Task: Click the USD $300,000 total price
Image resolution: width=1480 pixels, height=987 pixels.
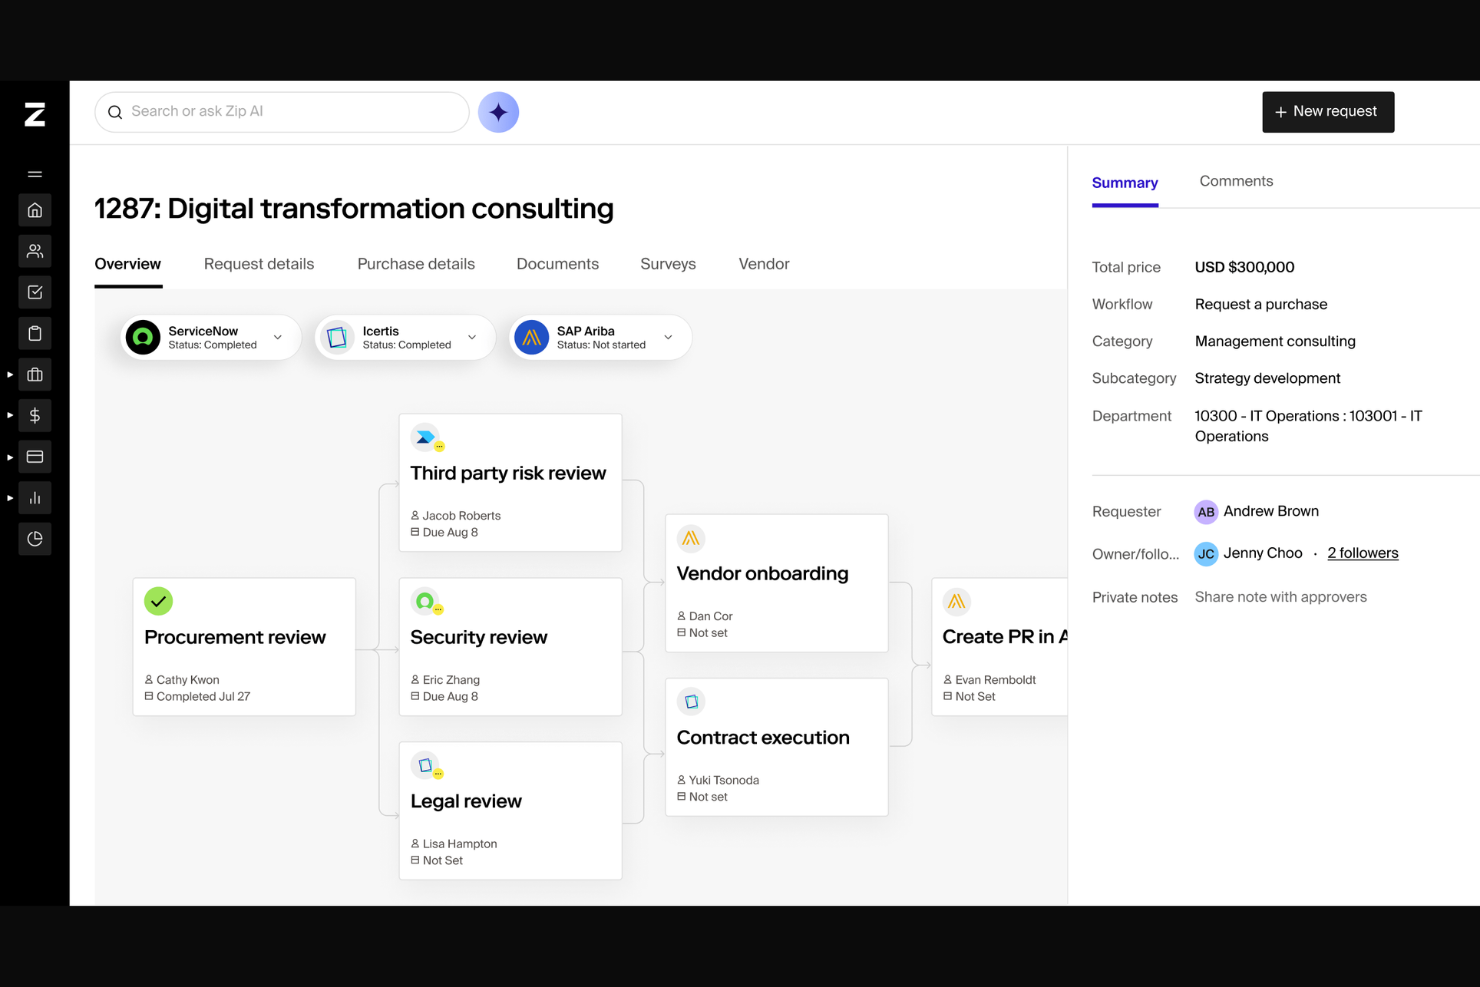Action: [1245, 267]
